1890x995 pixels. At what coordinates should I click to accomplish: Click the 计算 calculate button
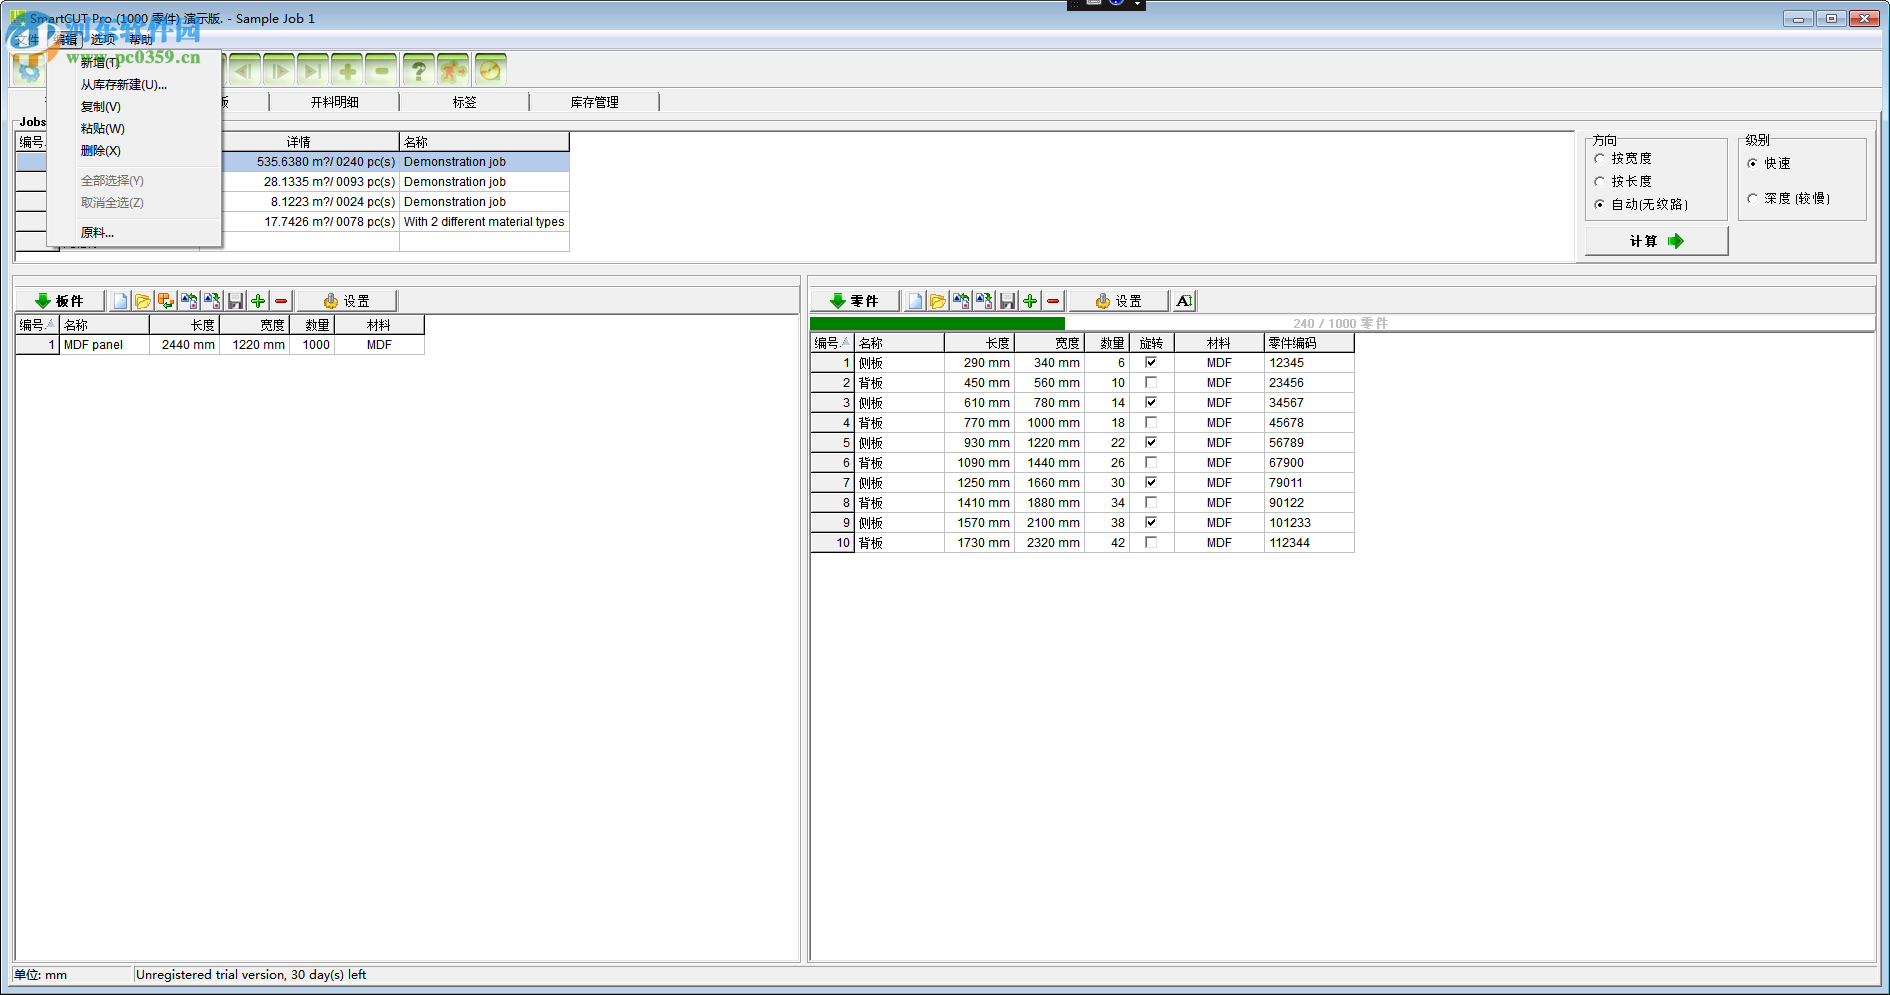(x=1656, y=241)
